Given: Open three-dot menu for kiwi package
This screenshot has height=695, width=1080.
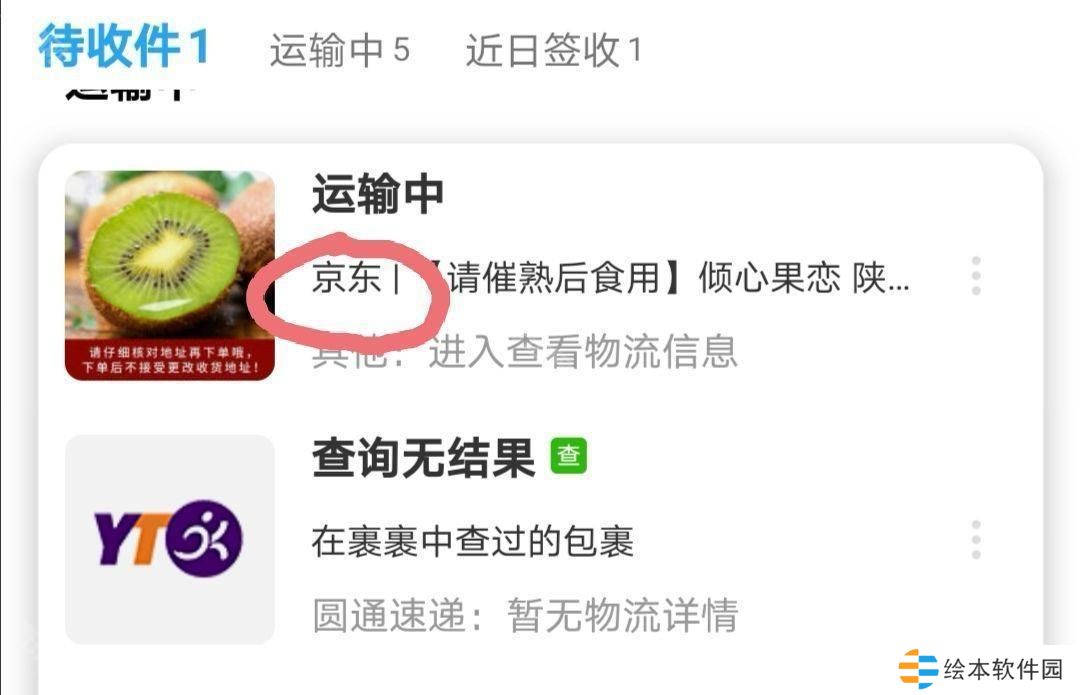Looking at the screenshot, I should click(x=975, y=276).
